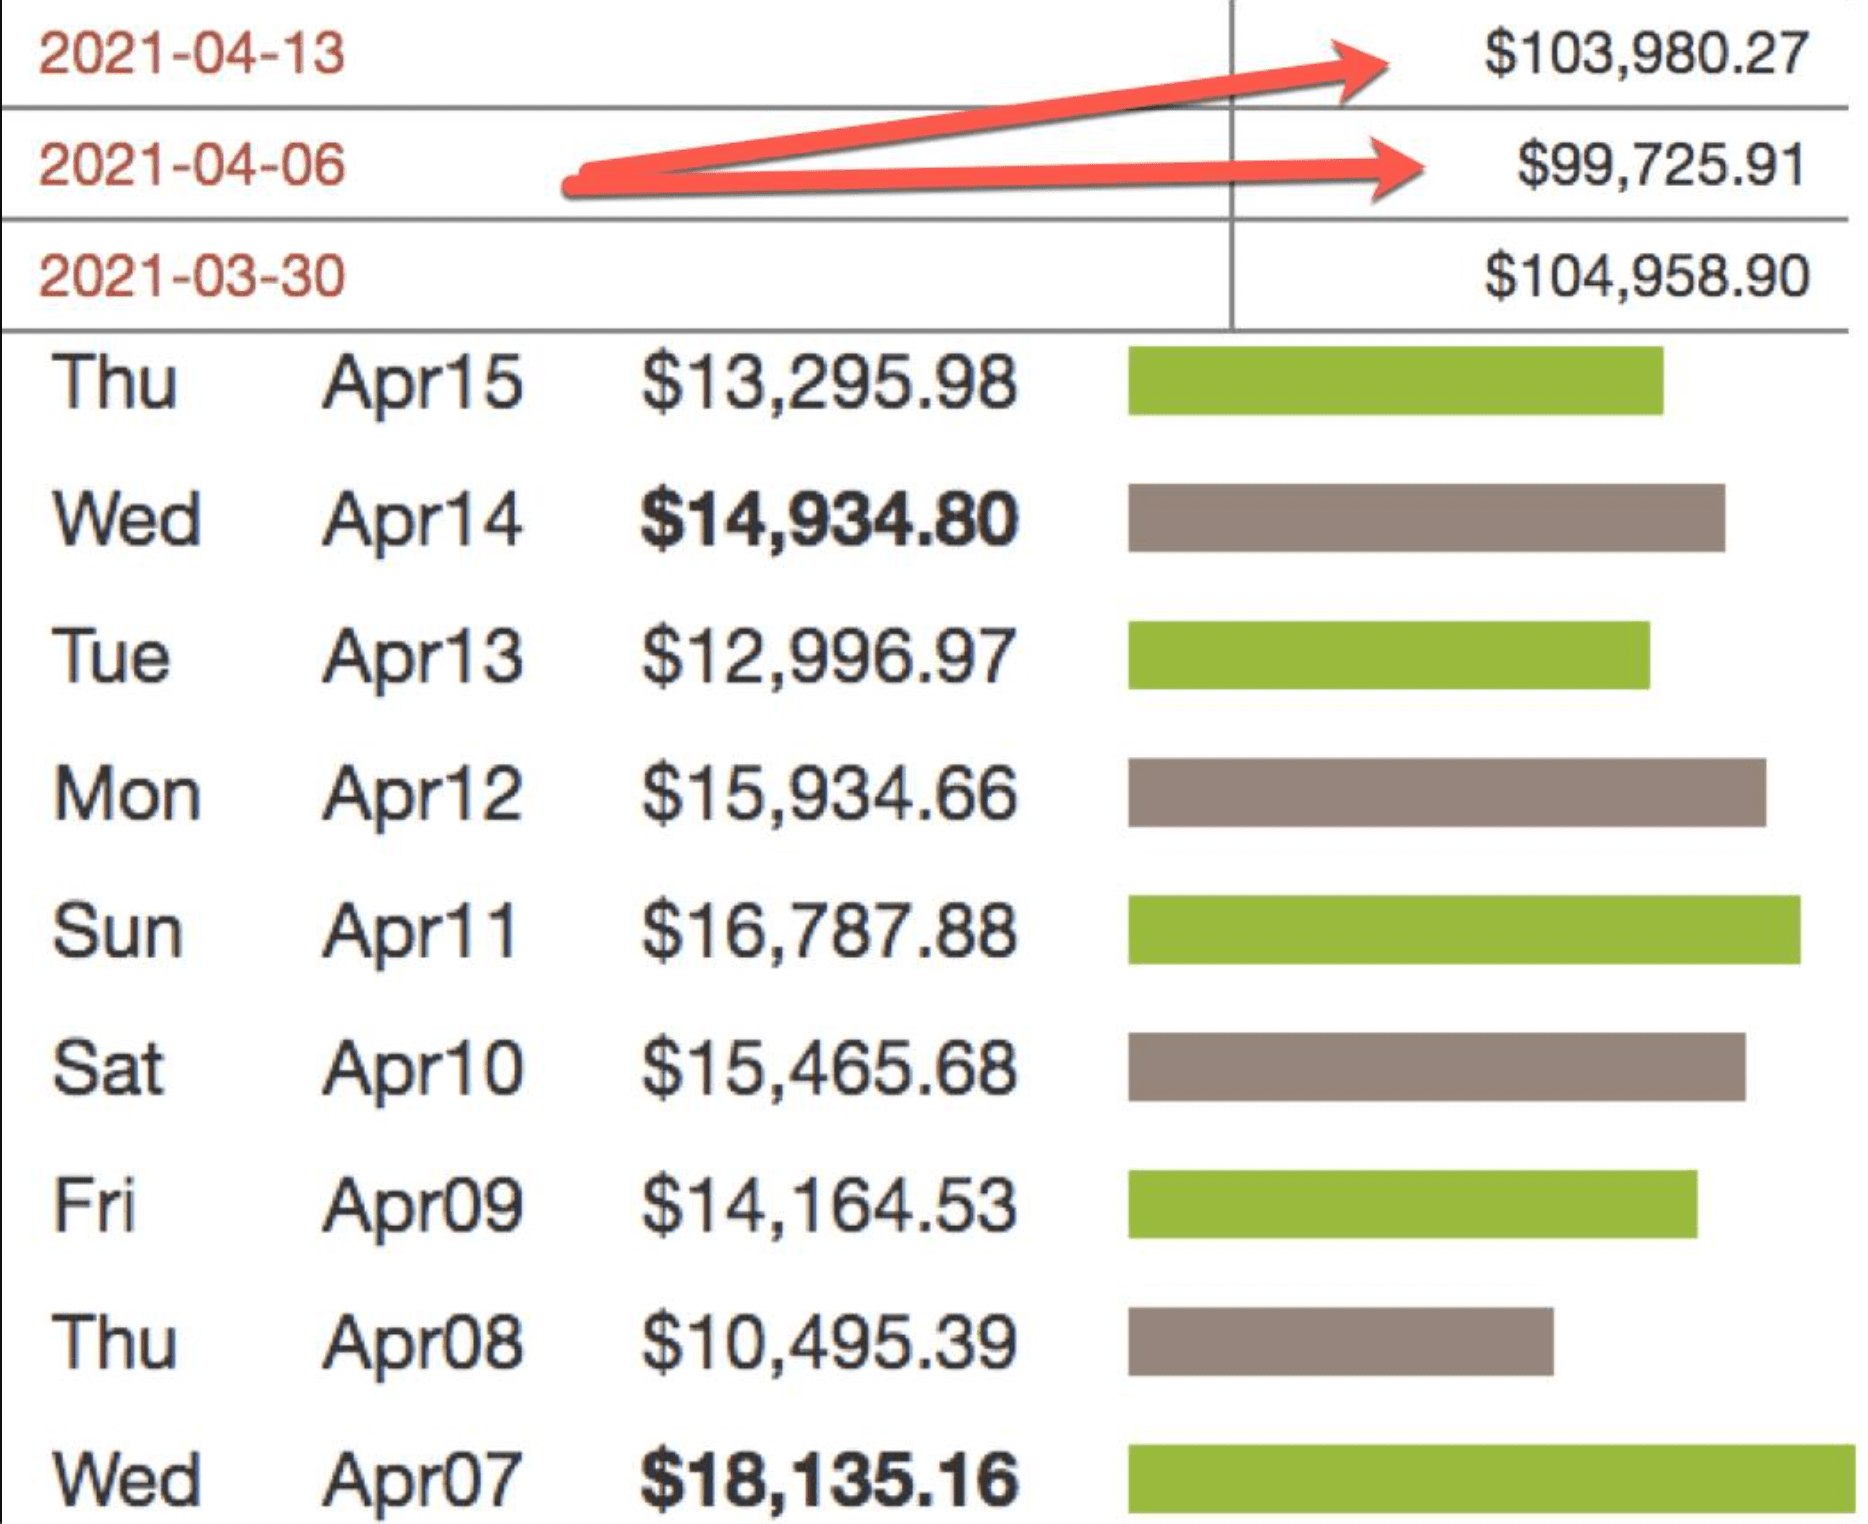Open the 2021-04-13 date link
Screen dimensions: 1868x1524
pyautogui.click(x=192, y=53)
